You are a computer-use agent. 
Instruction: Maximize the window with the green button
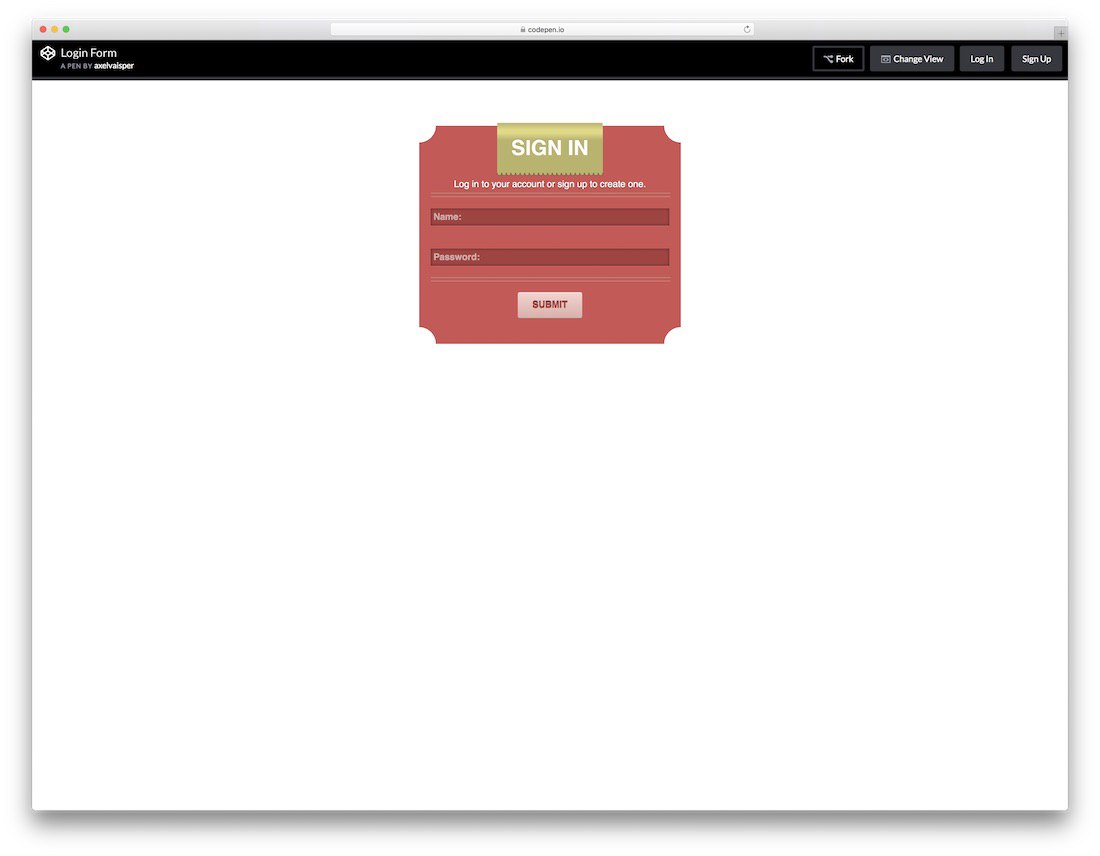[x=67, y=29]
